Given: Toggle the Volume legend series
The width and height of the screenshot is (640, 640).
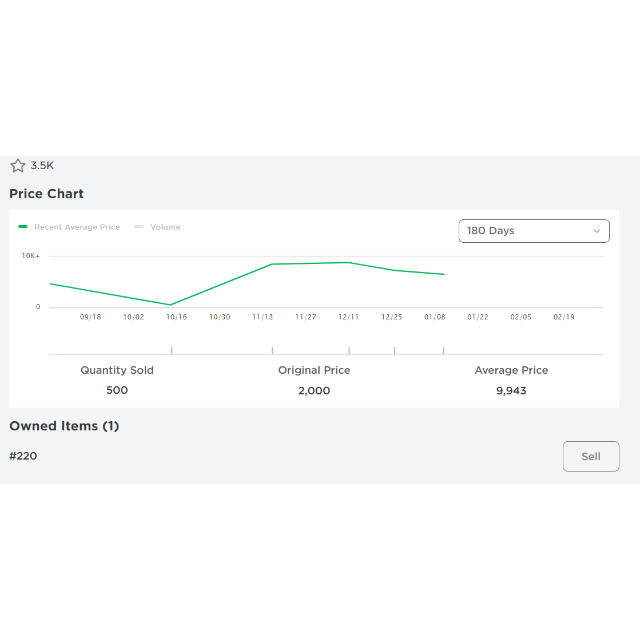Looking at the screenshot, I should 157,227.
